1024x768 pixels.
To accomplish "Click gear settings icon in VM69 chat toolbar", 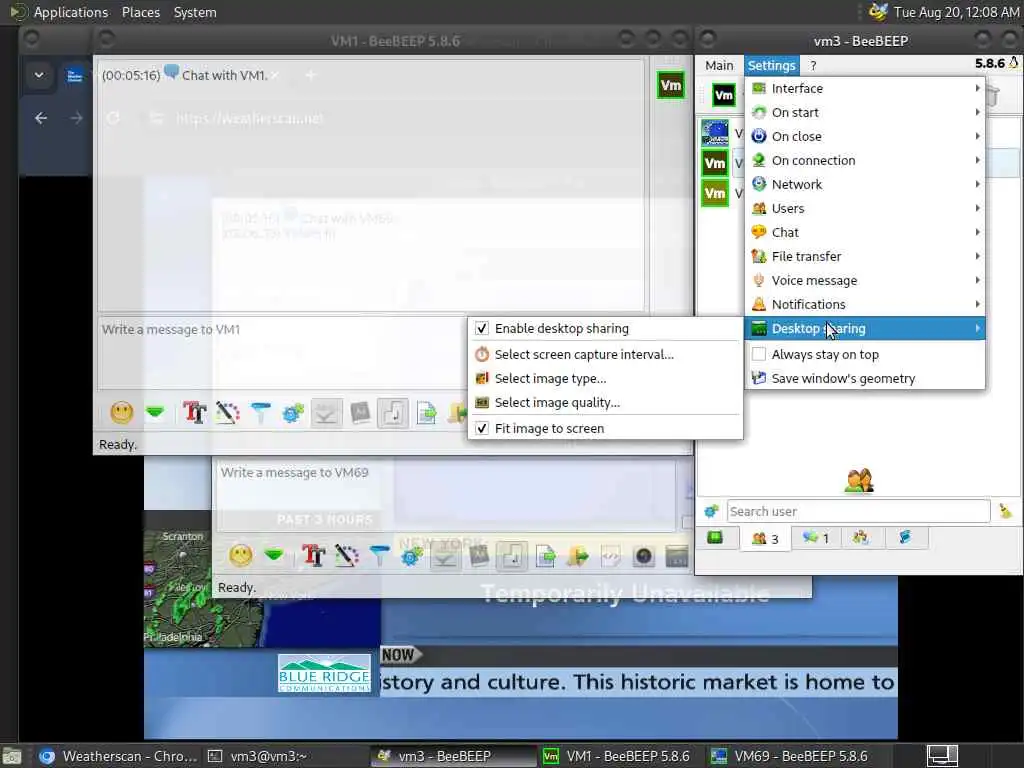I will point(412,556).
